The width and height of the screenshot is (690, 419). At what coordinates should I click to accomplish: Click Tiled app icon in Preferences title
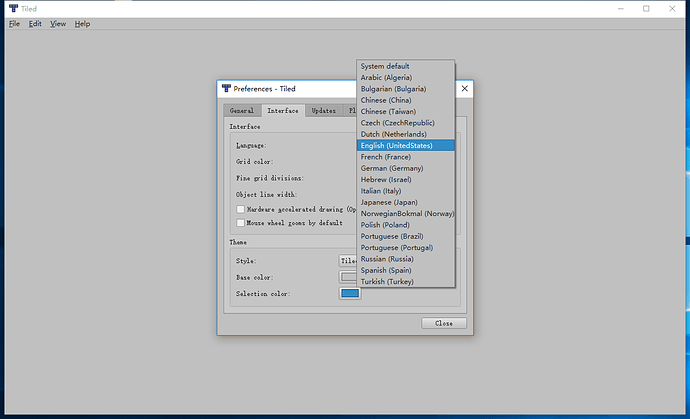tap(226, 88)
